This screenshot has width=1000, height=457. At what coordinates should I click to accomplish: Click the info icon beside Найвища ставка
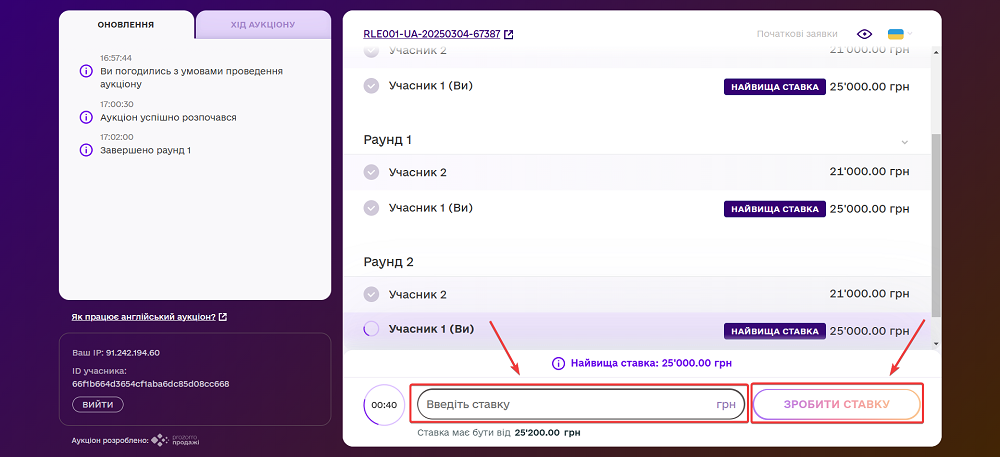pos(557,363)
